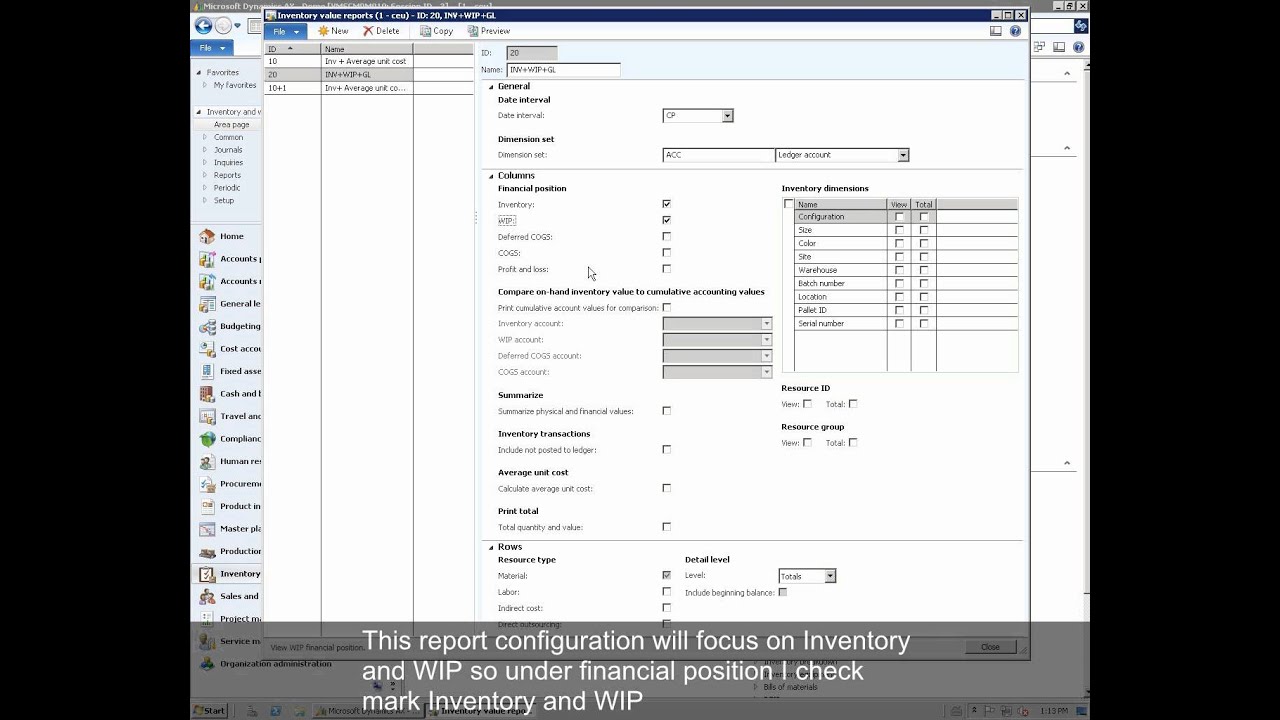The height and width of the screenshot is (720, 1280).
Task: Click the Windows Start button
Action: 210,711
